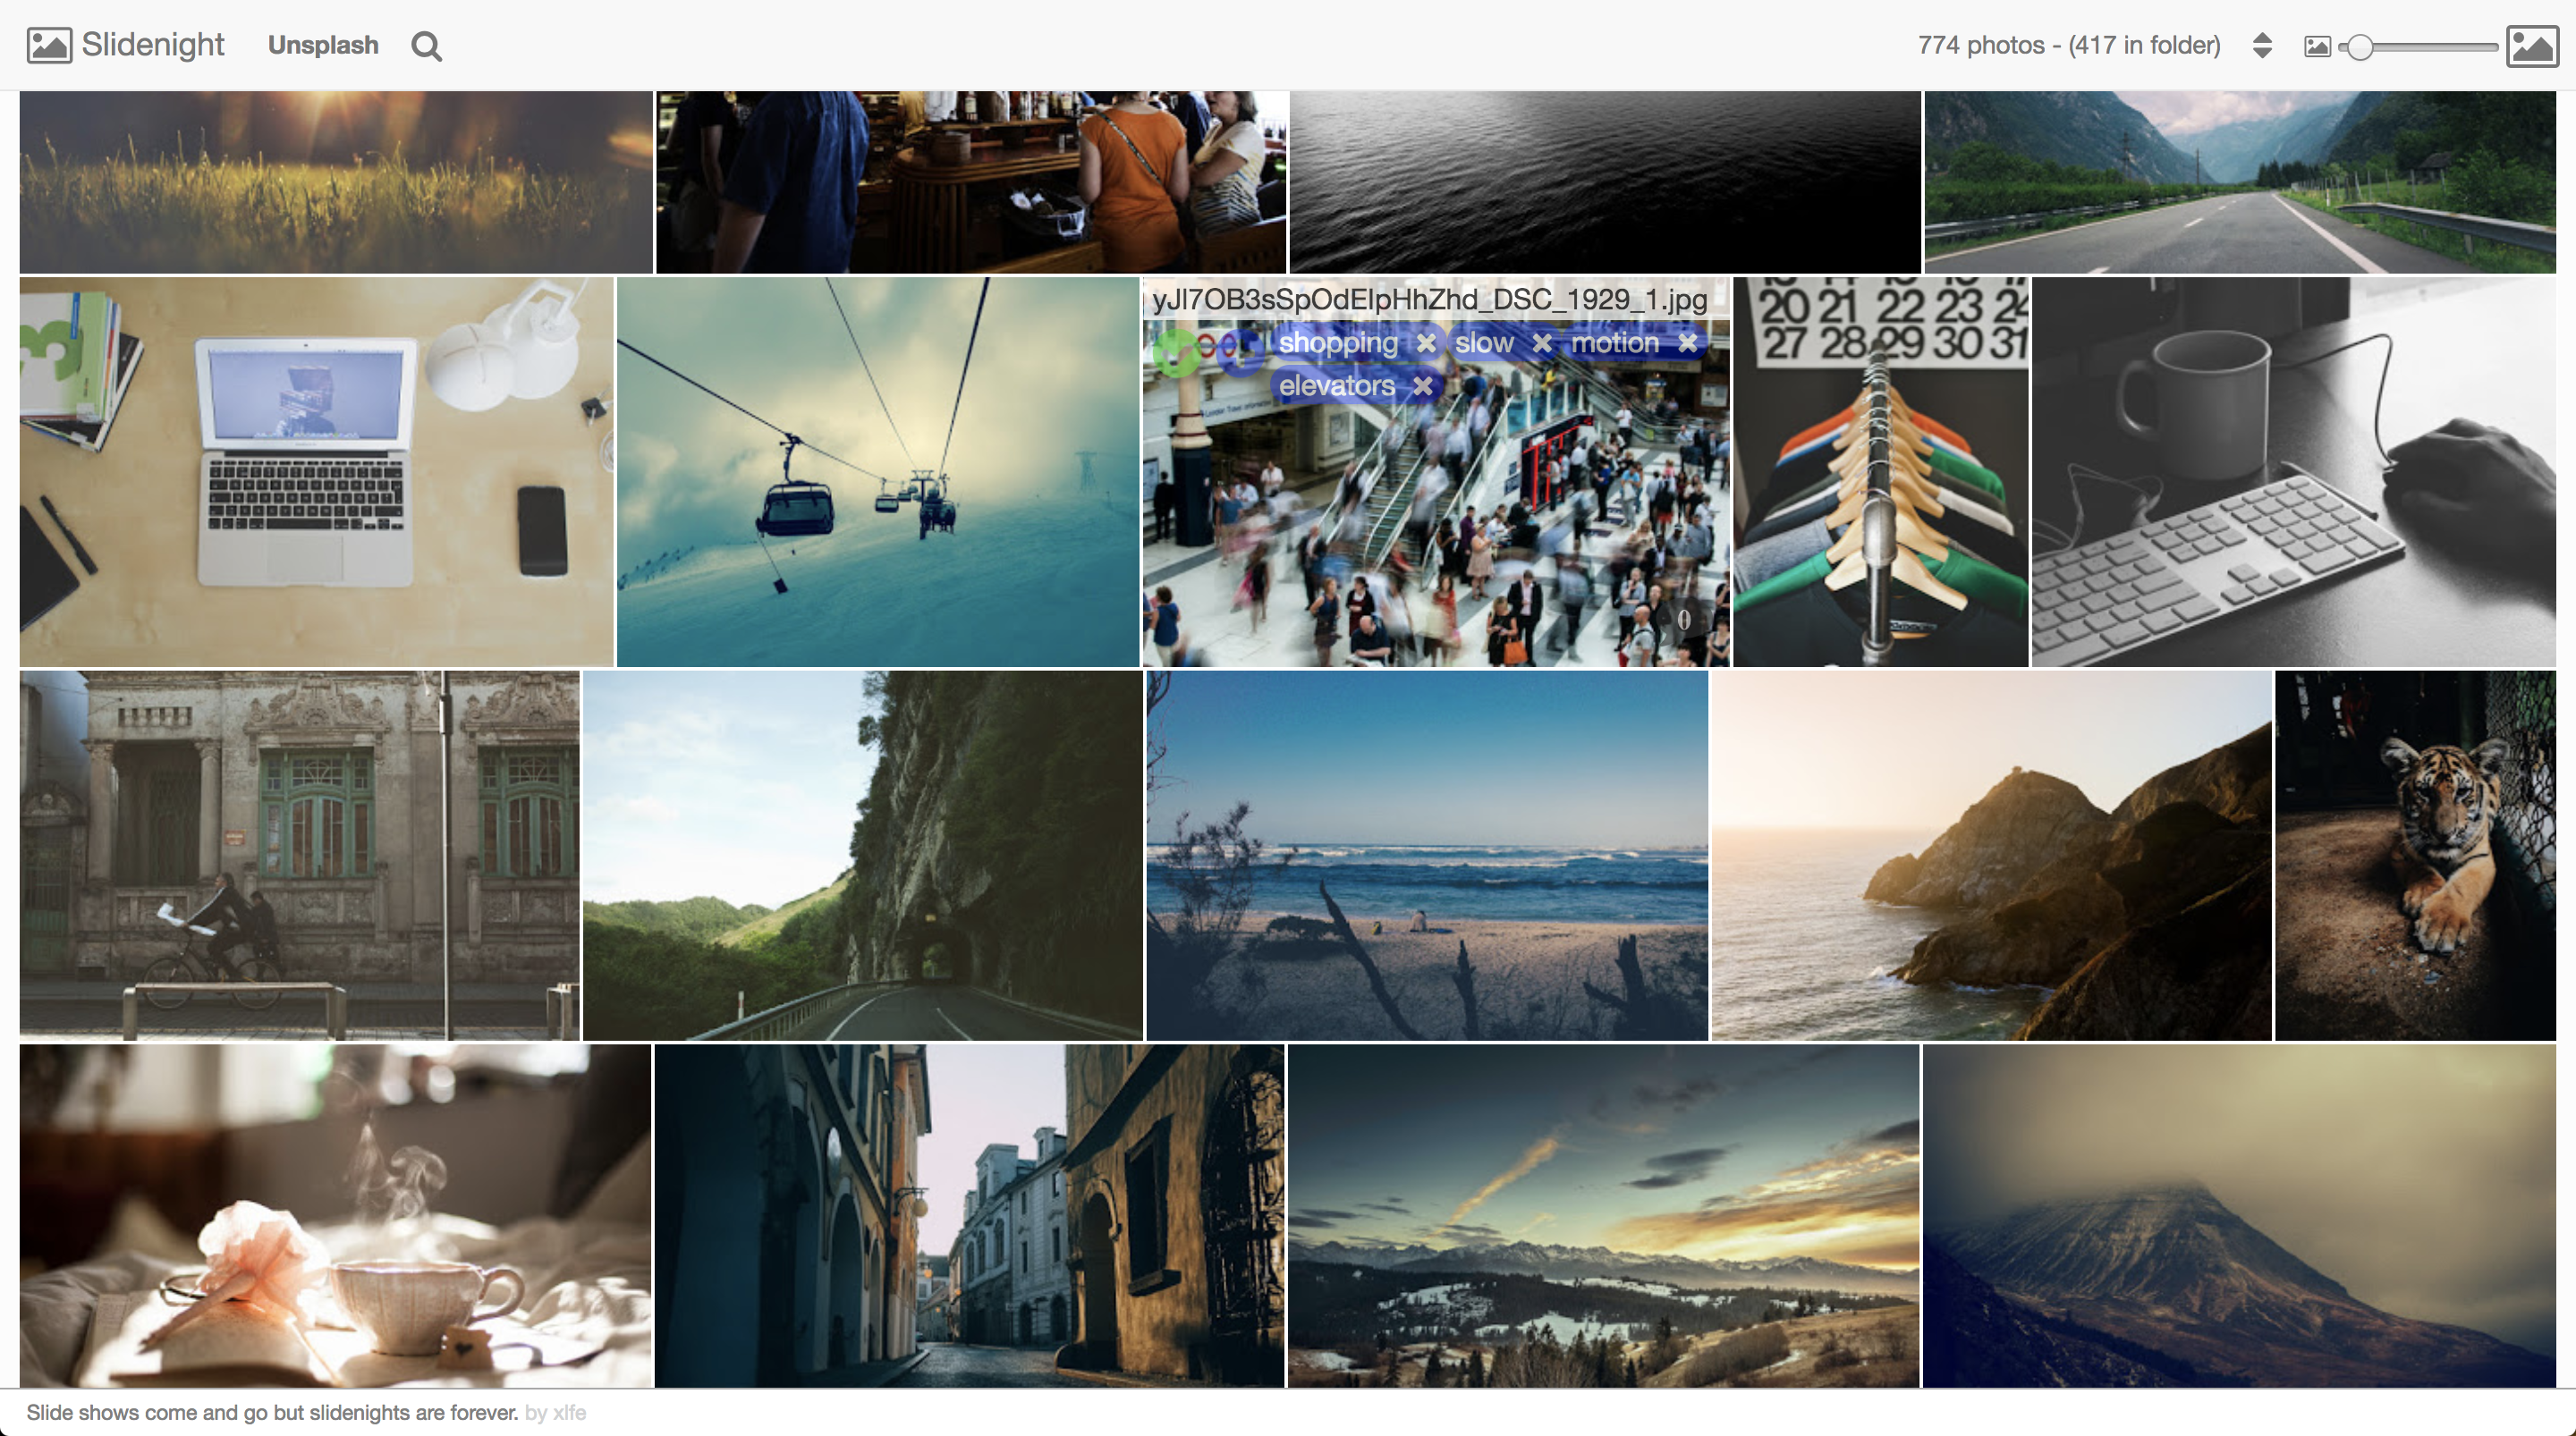Remove the shopping tag

click(x=1426, y=343)
